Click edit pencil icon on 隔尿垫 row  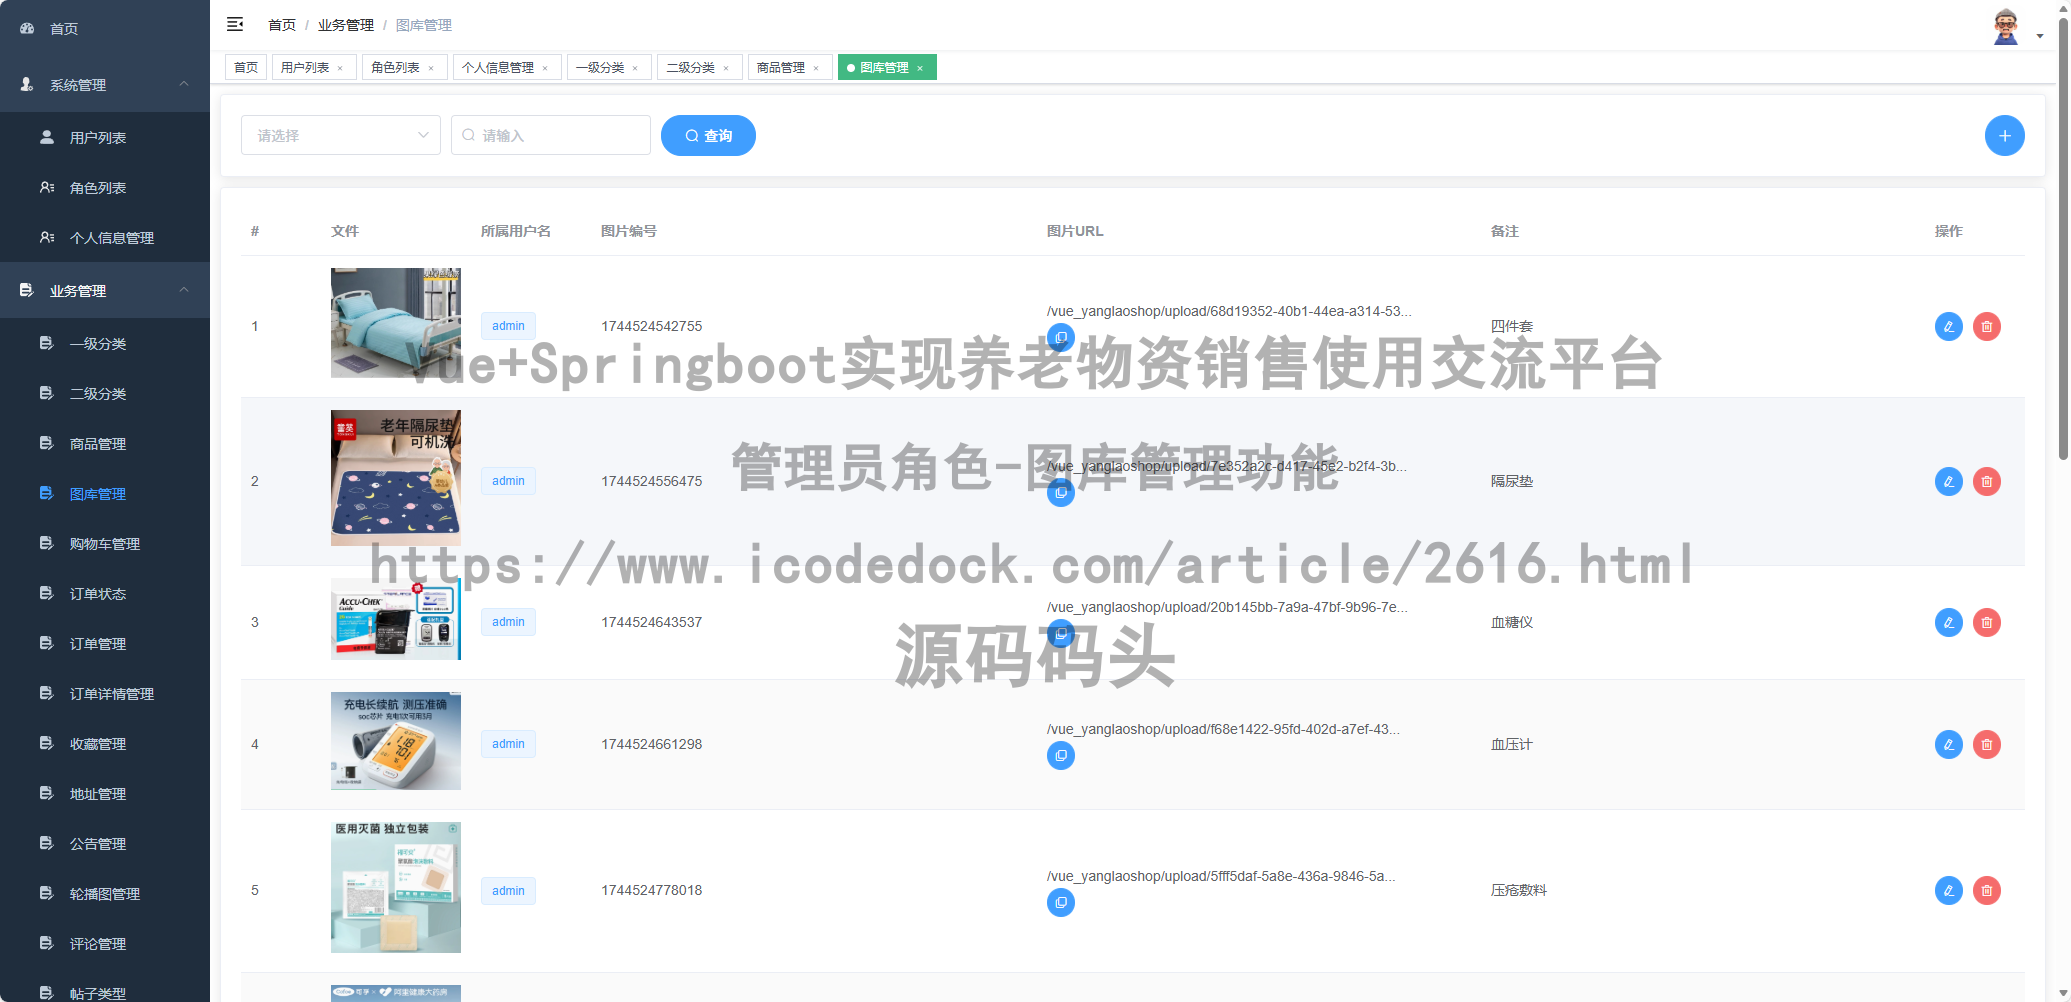pyautogui.click(x=1948, y=481)
